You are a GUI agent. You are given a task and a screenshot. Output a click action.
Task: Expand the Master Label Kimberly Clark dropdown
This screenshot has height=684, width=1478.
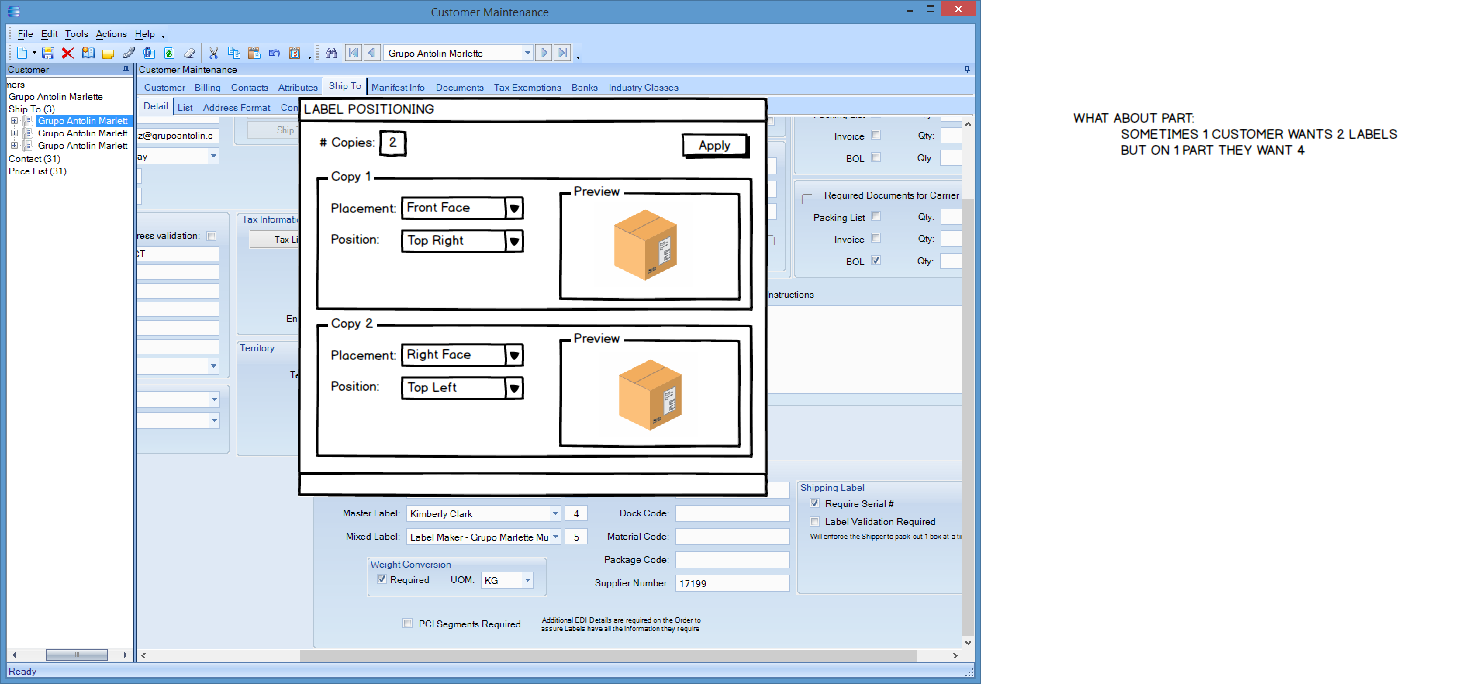pos(555,514)
